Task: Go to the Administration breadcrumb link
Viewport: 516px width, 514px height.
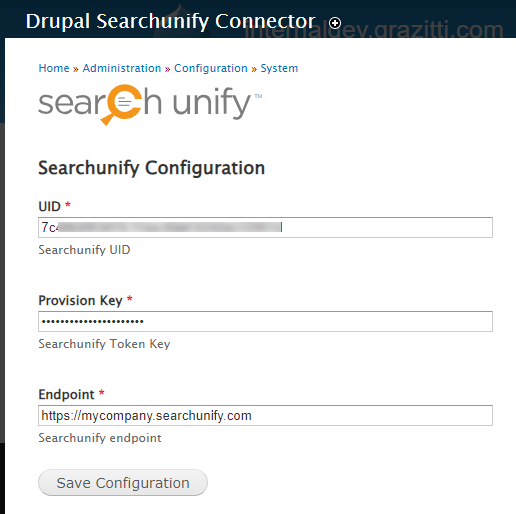Action: point(122,68)
